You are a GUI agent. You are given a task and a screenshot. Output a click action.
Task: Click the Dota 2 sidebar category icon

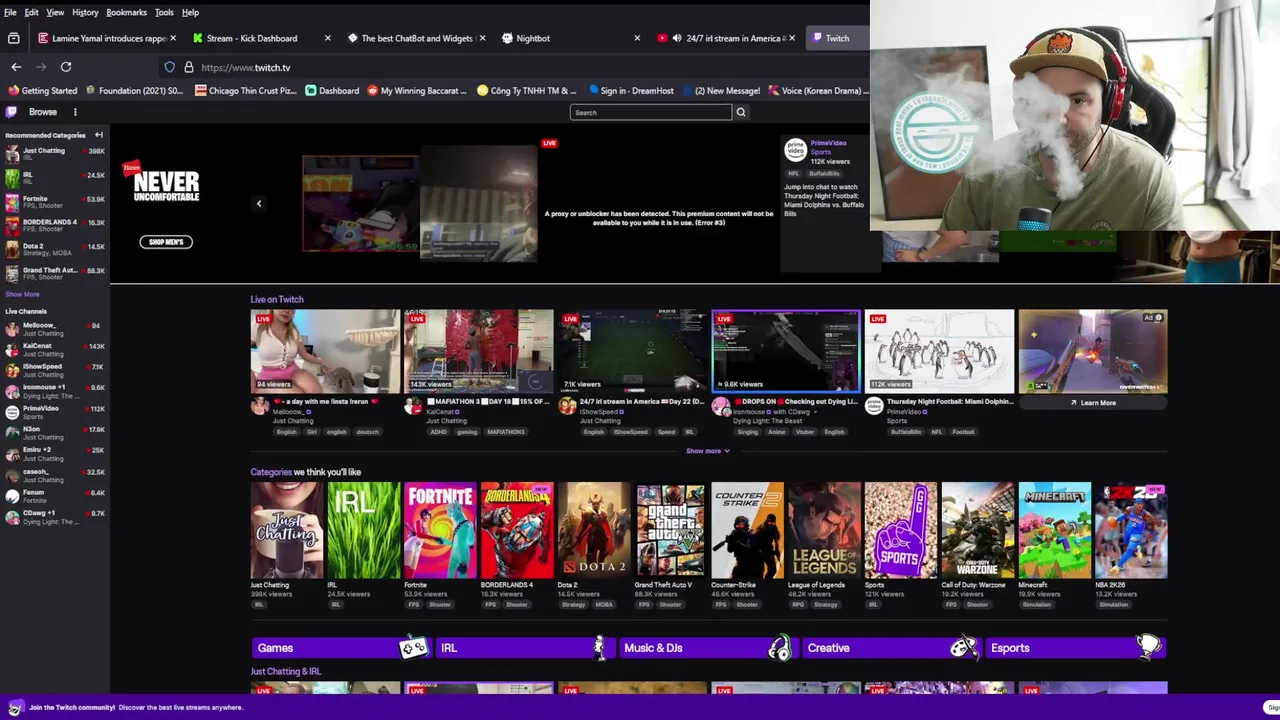pos(12,249)
